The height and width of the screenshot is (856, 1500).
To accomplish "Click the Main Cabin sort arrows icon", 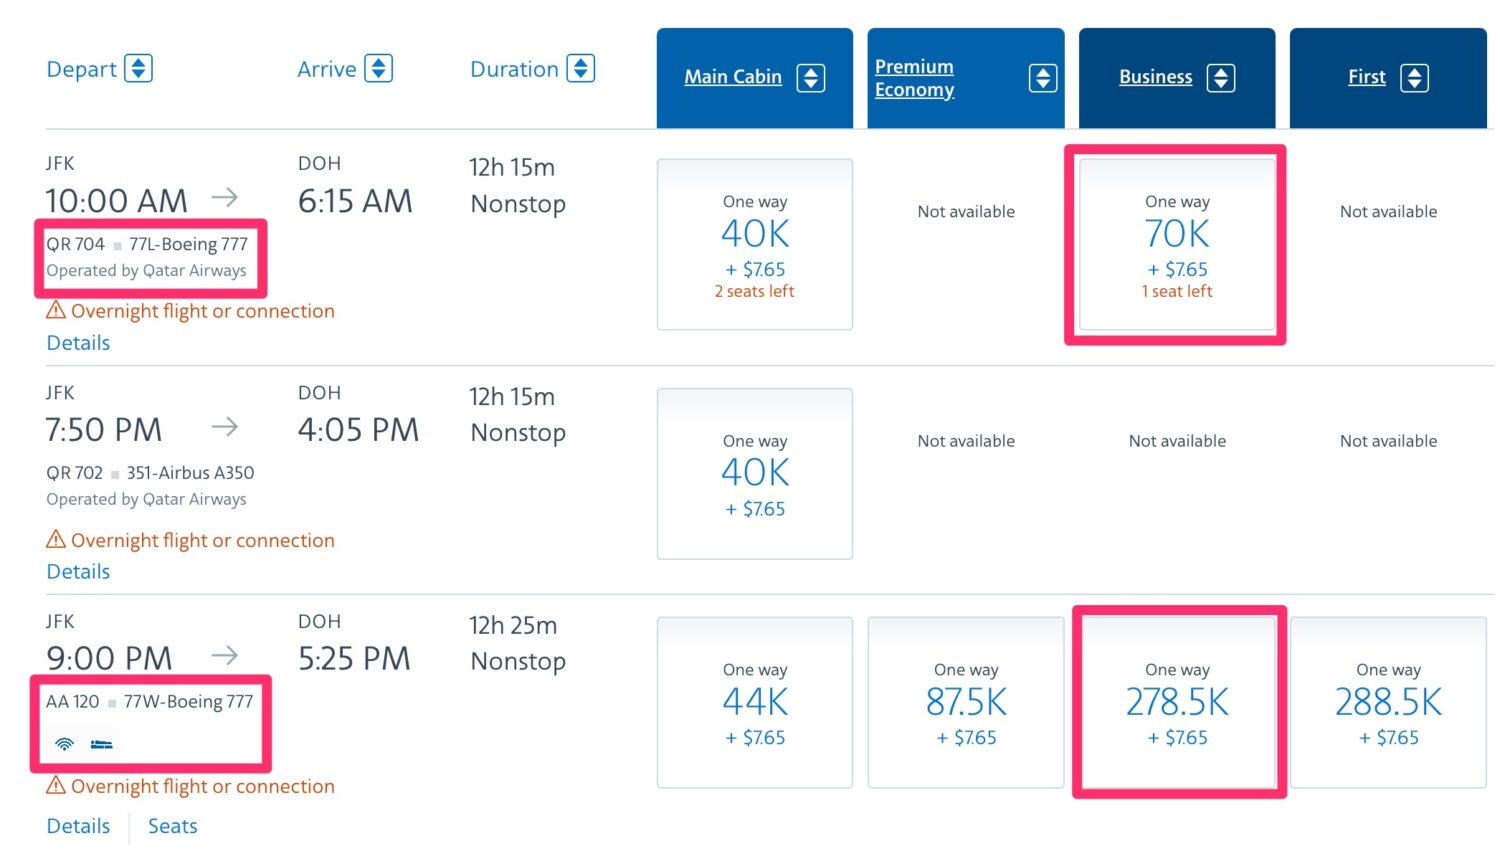I will pos(810,78).
